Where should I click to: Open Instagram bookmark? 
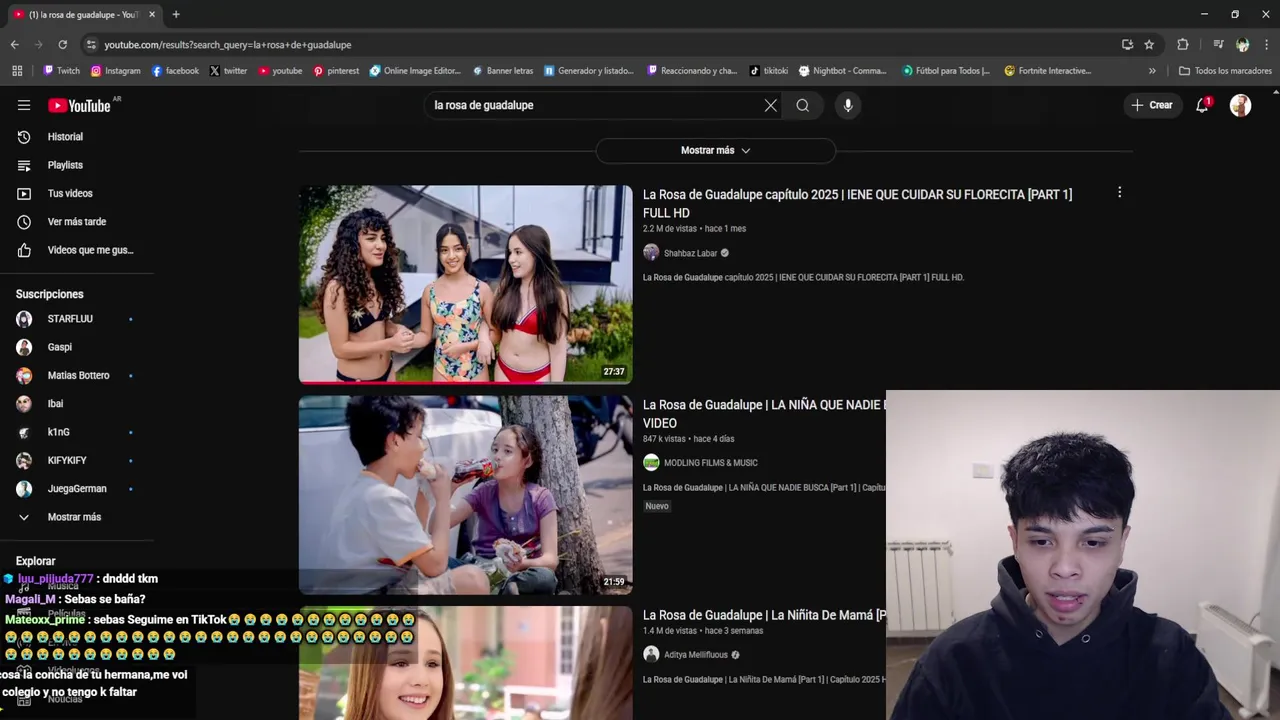(x=115, y=71)
